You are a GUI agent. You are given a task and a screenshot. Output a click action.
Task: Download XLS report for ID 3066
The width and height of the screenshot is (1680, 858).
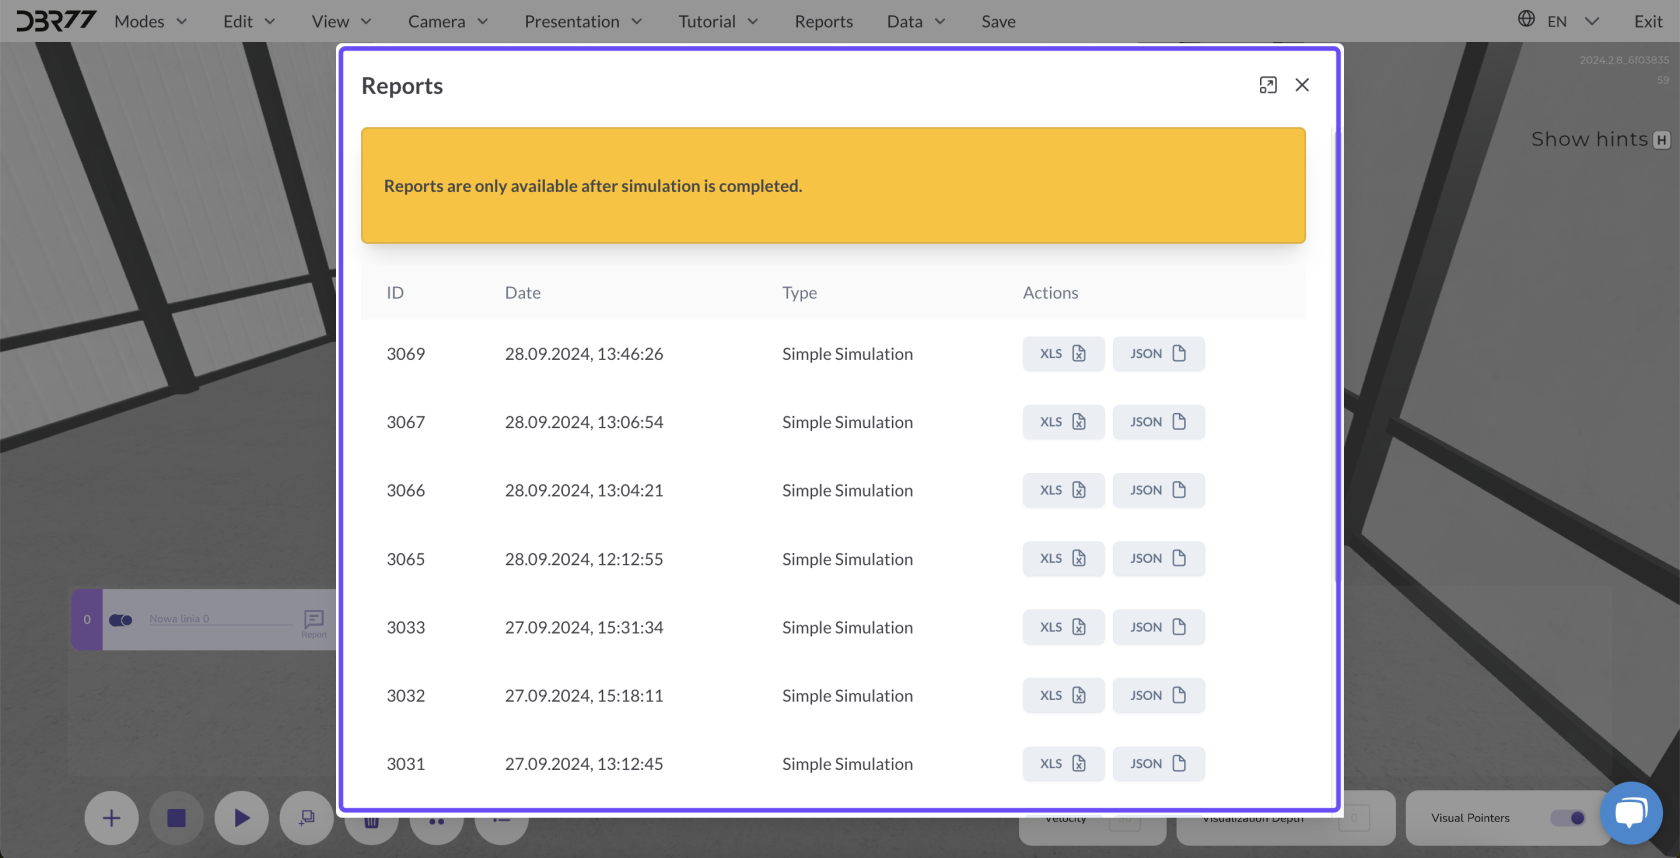tap(1063, 490)
